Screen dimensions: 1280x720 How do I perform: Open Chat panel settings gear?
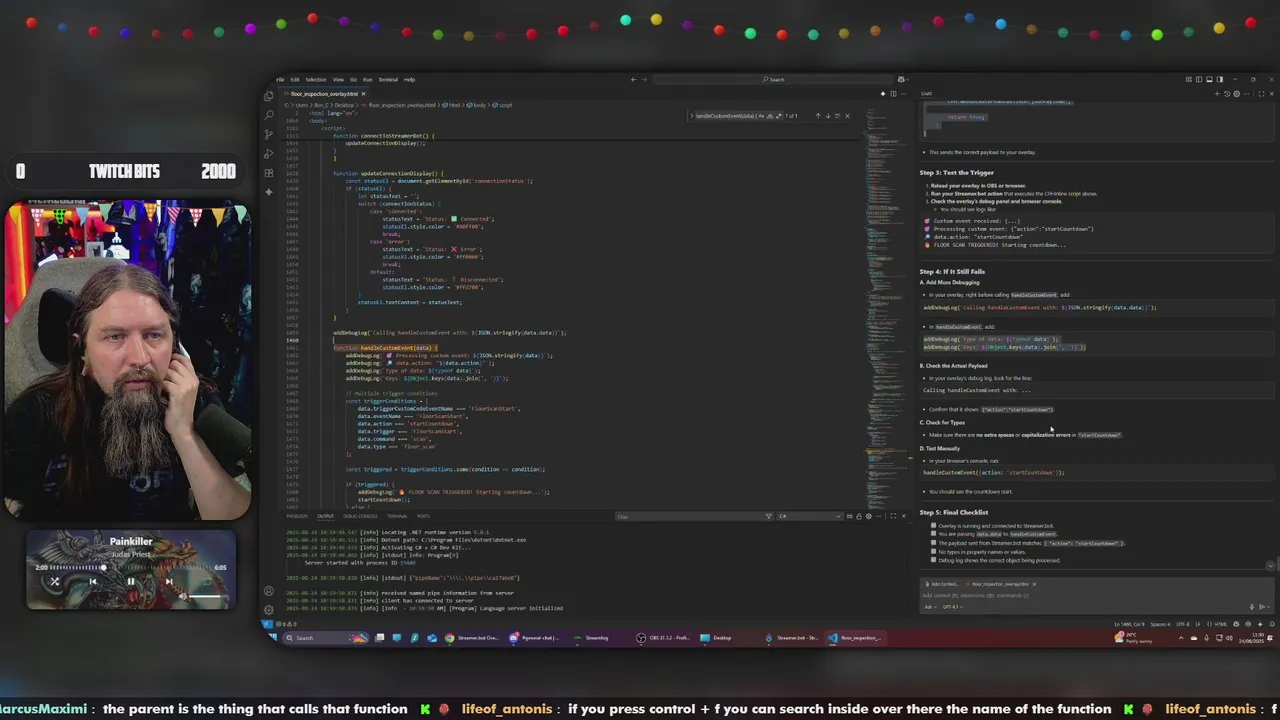point(1236,93)
